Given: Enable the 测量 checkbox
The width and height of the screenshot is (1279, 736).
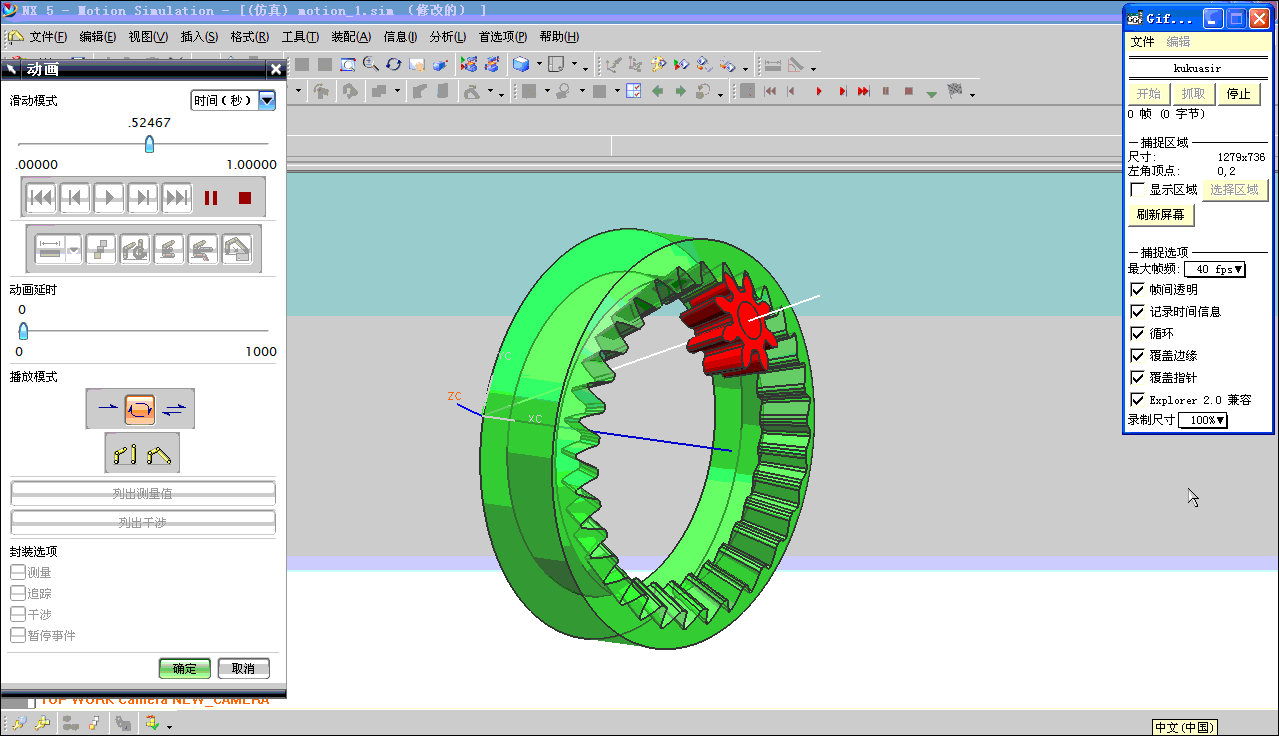Looking at the screenshot, I should [x=18, y=572].
